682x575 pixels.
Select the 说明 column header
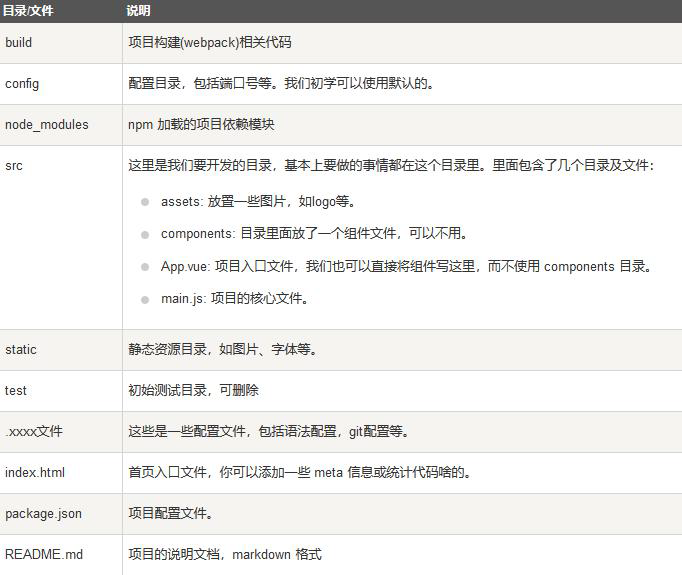[138, 11]
